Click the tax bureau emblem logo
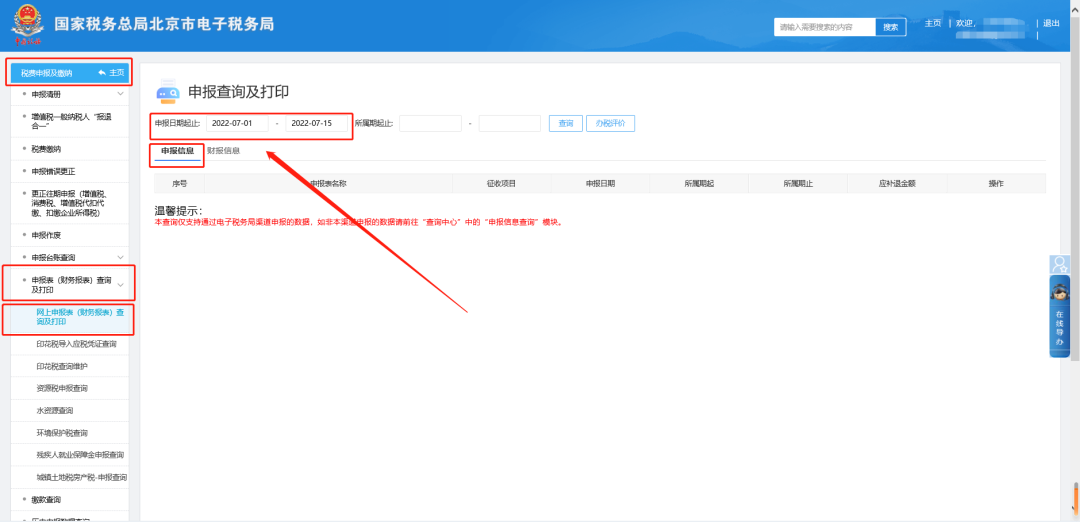The image size is (1080, 522). click(x=27, y=25)
